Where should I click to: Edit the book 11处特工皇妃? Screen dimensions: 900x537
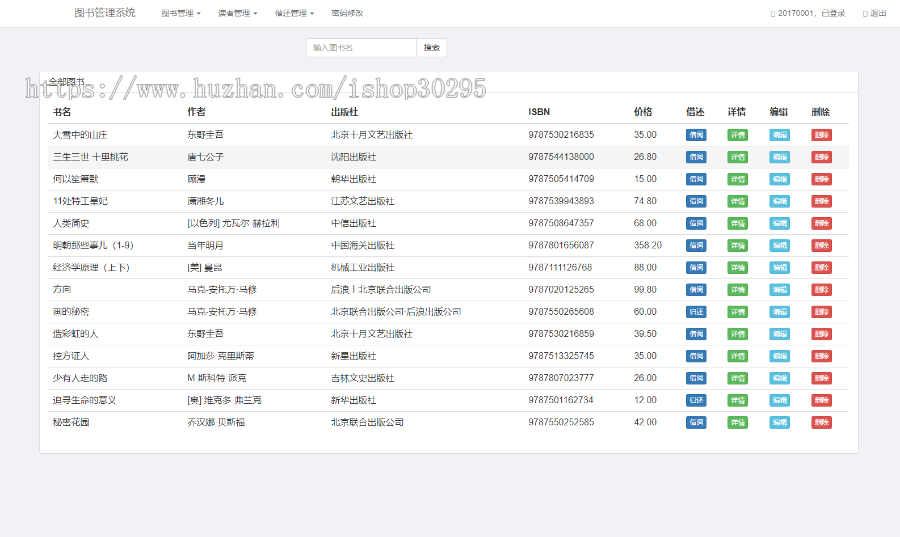779,201
